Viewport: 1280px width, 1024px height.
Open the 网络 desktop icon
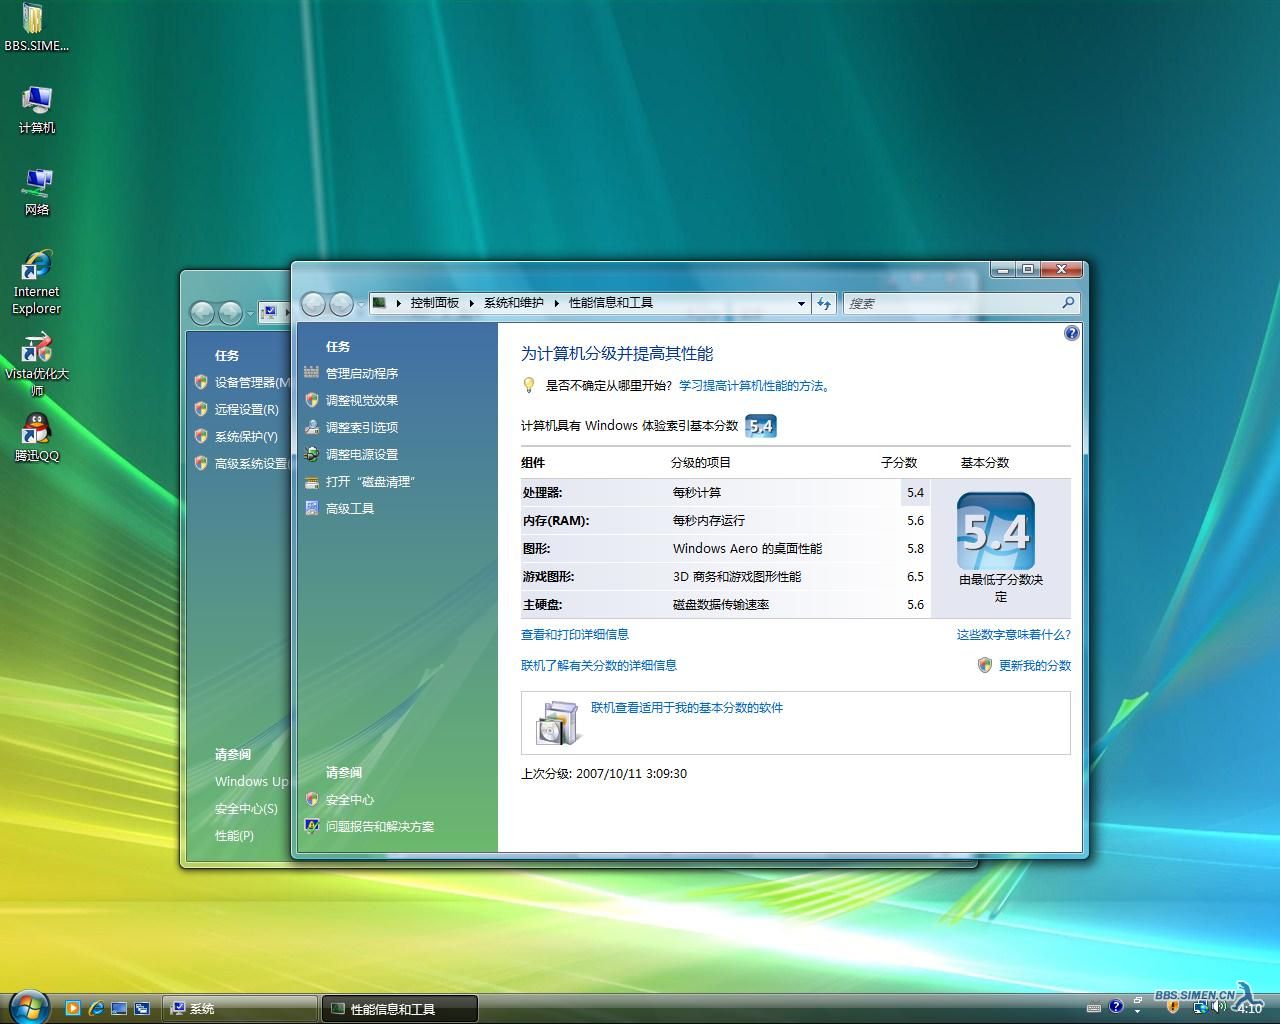click(37, 192)
